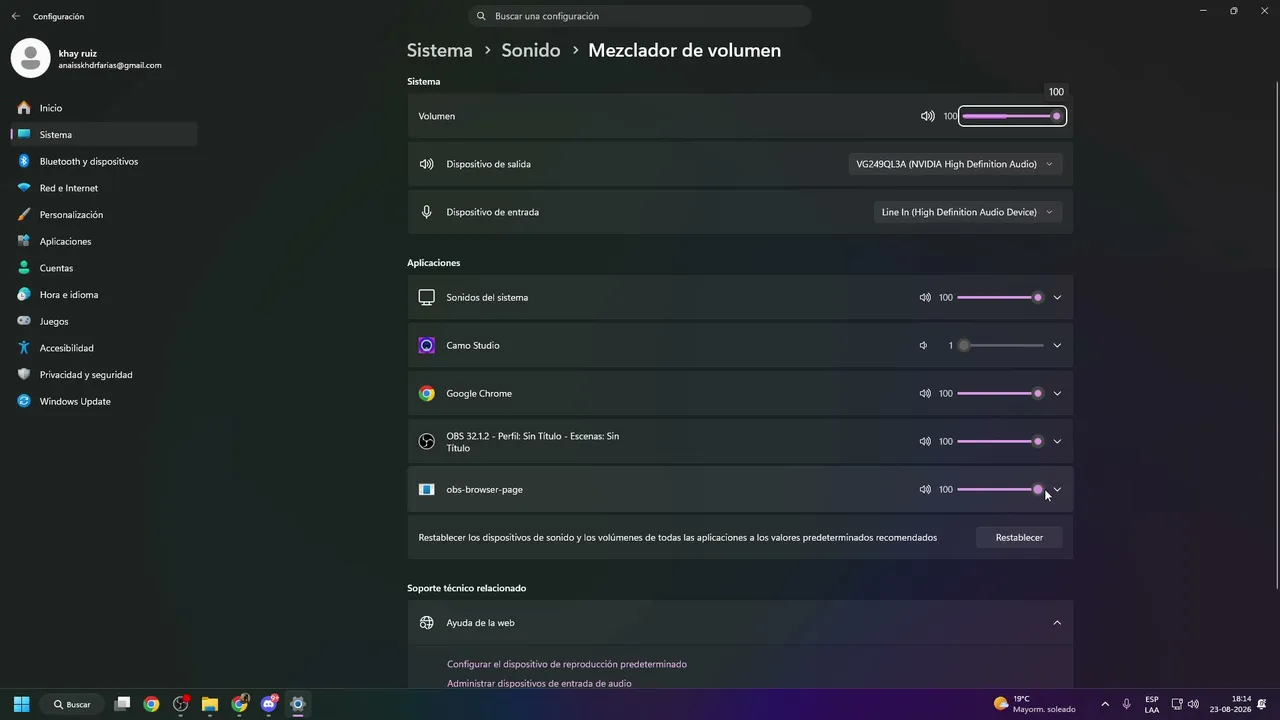Expand OBS 32.1.2 options chevron
Viewport: 1280px width, 720px height.
(1057, 441)
